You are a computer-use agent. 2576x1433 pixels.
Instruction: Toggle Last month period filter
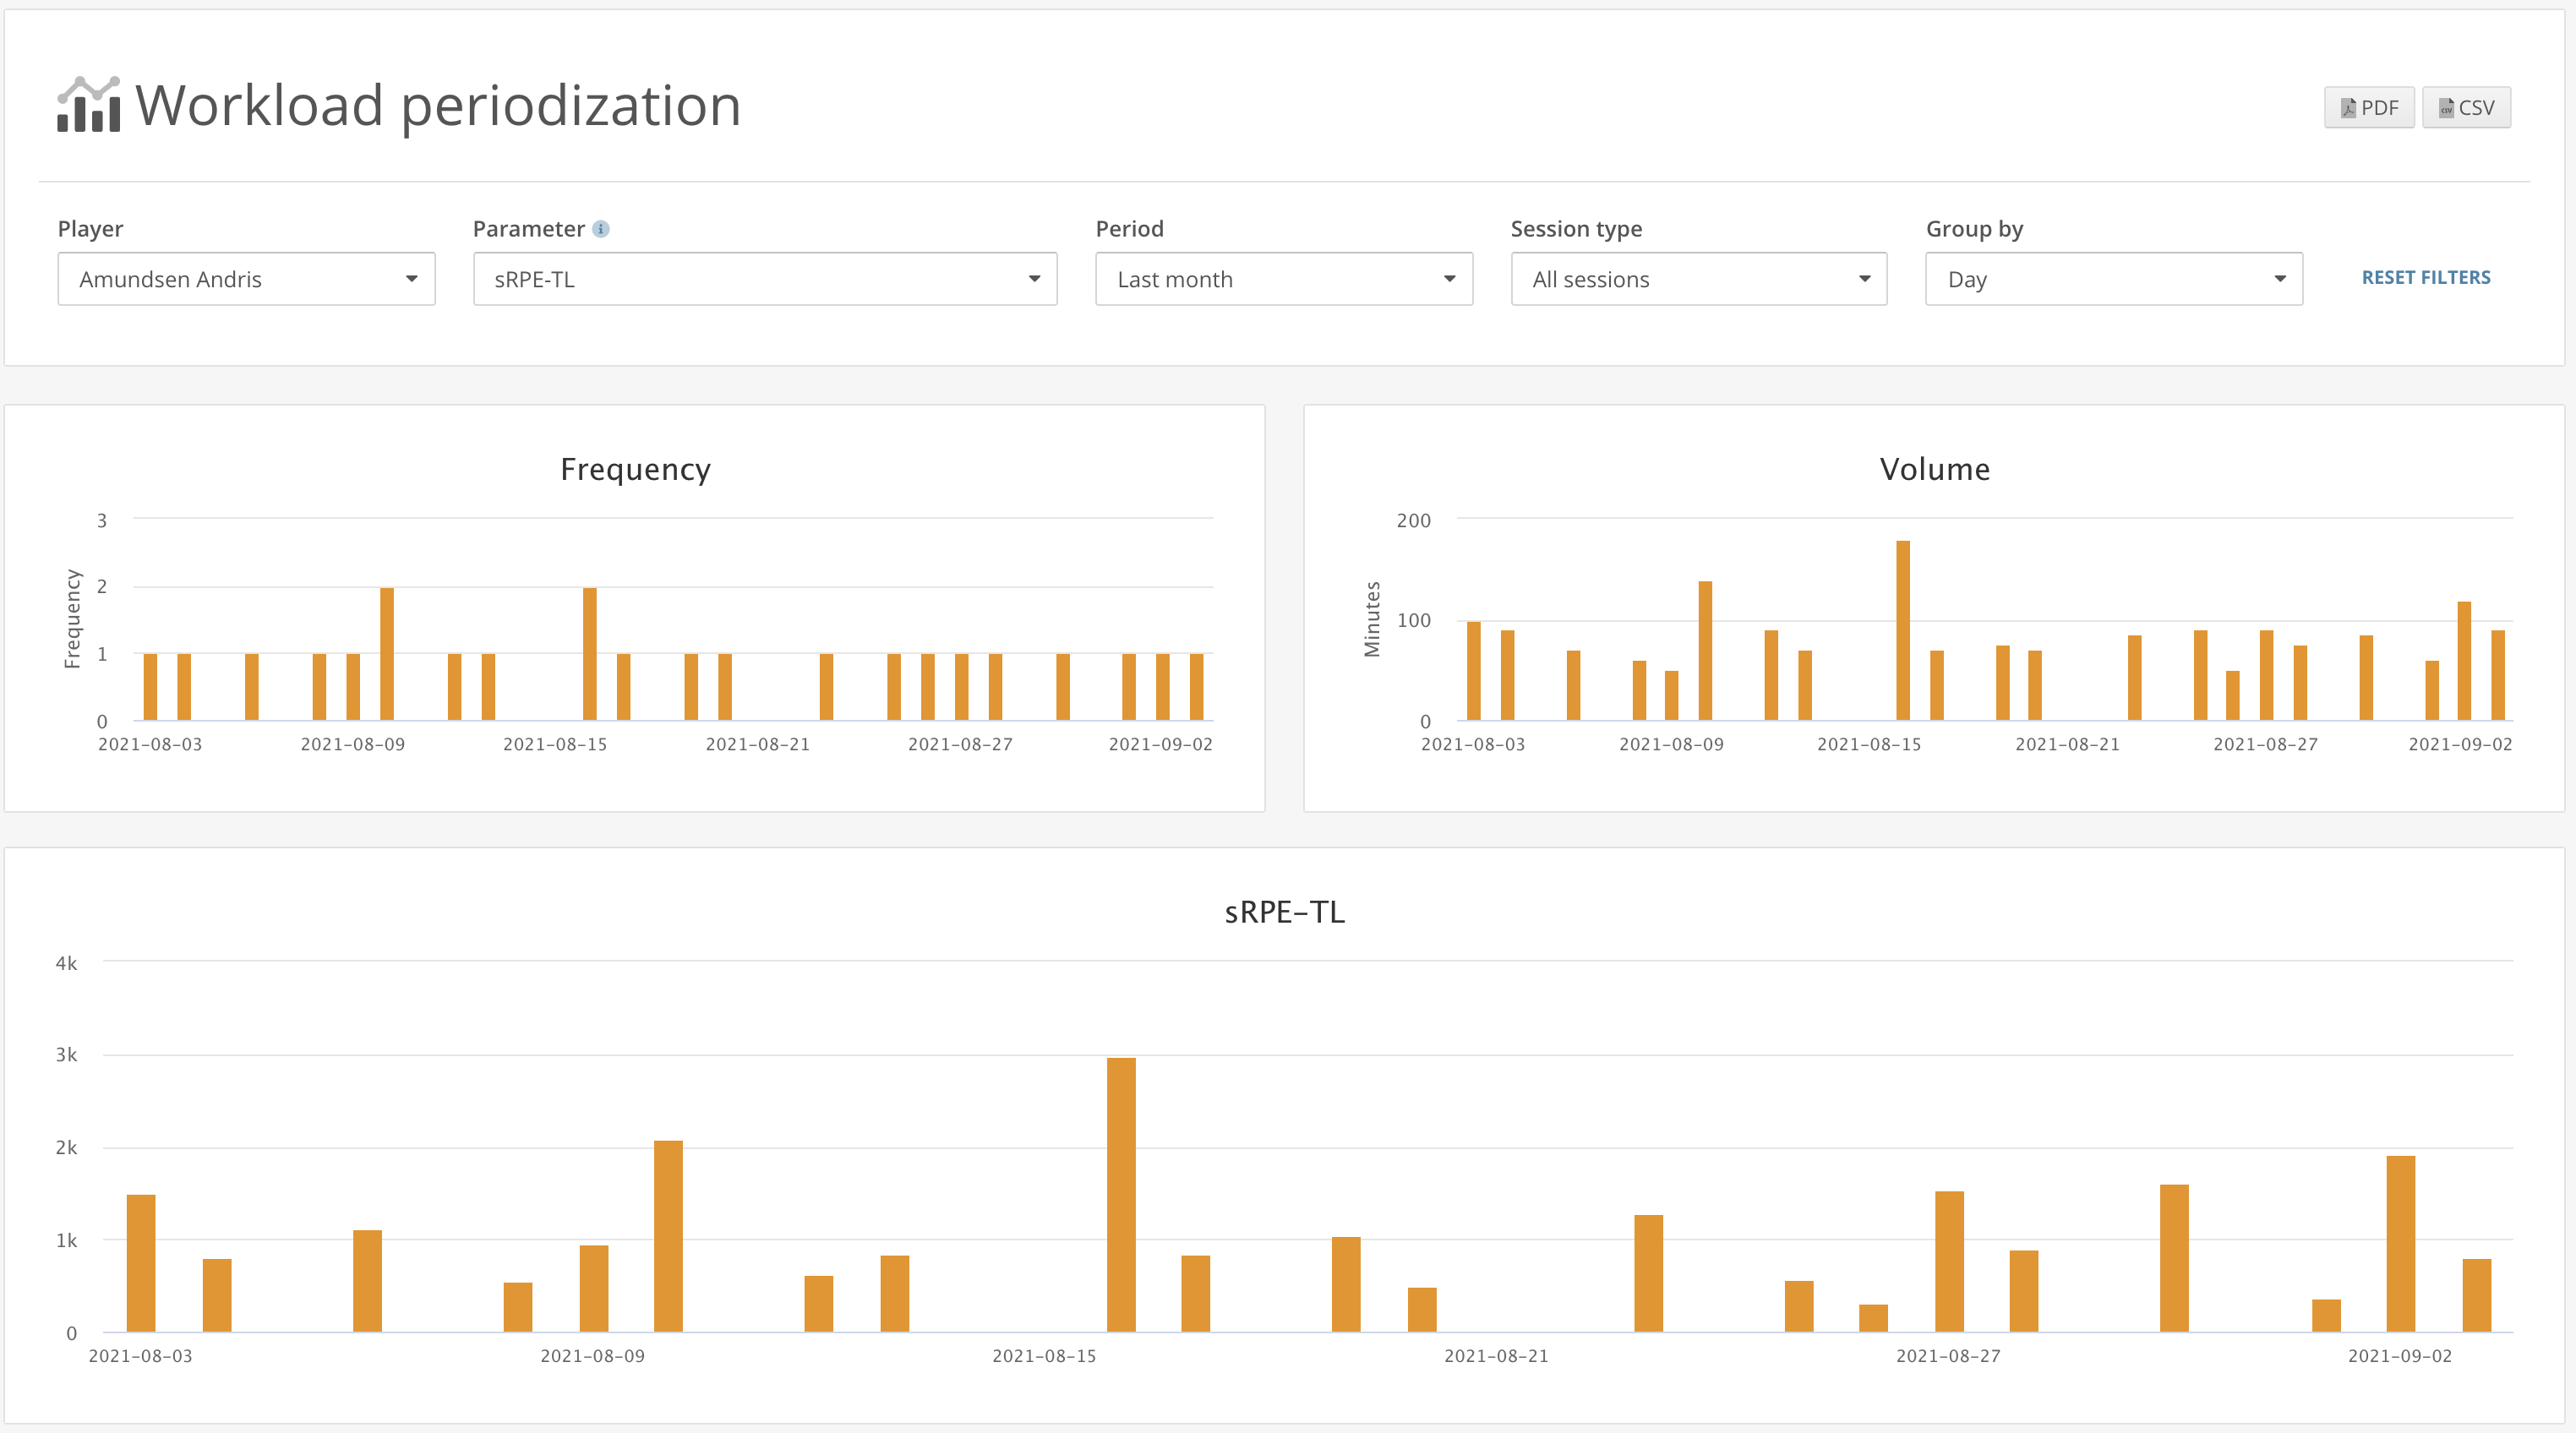click(x=1283, y=279)
